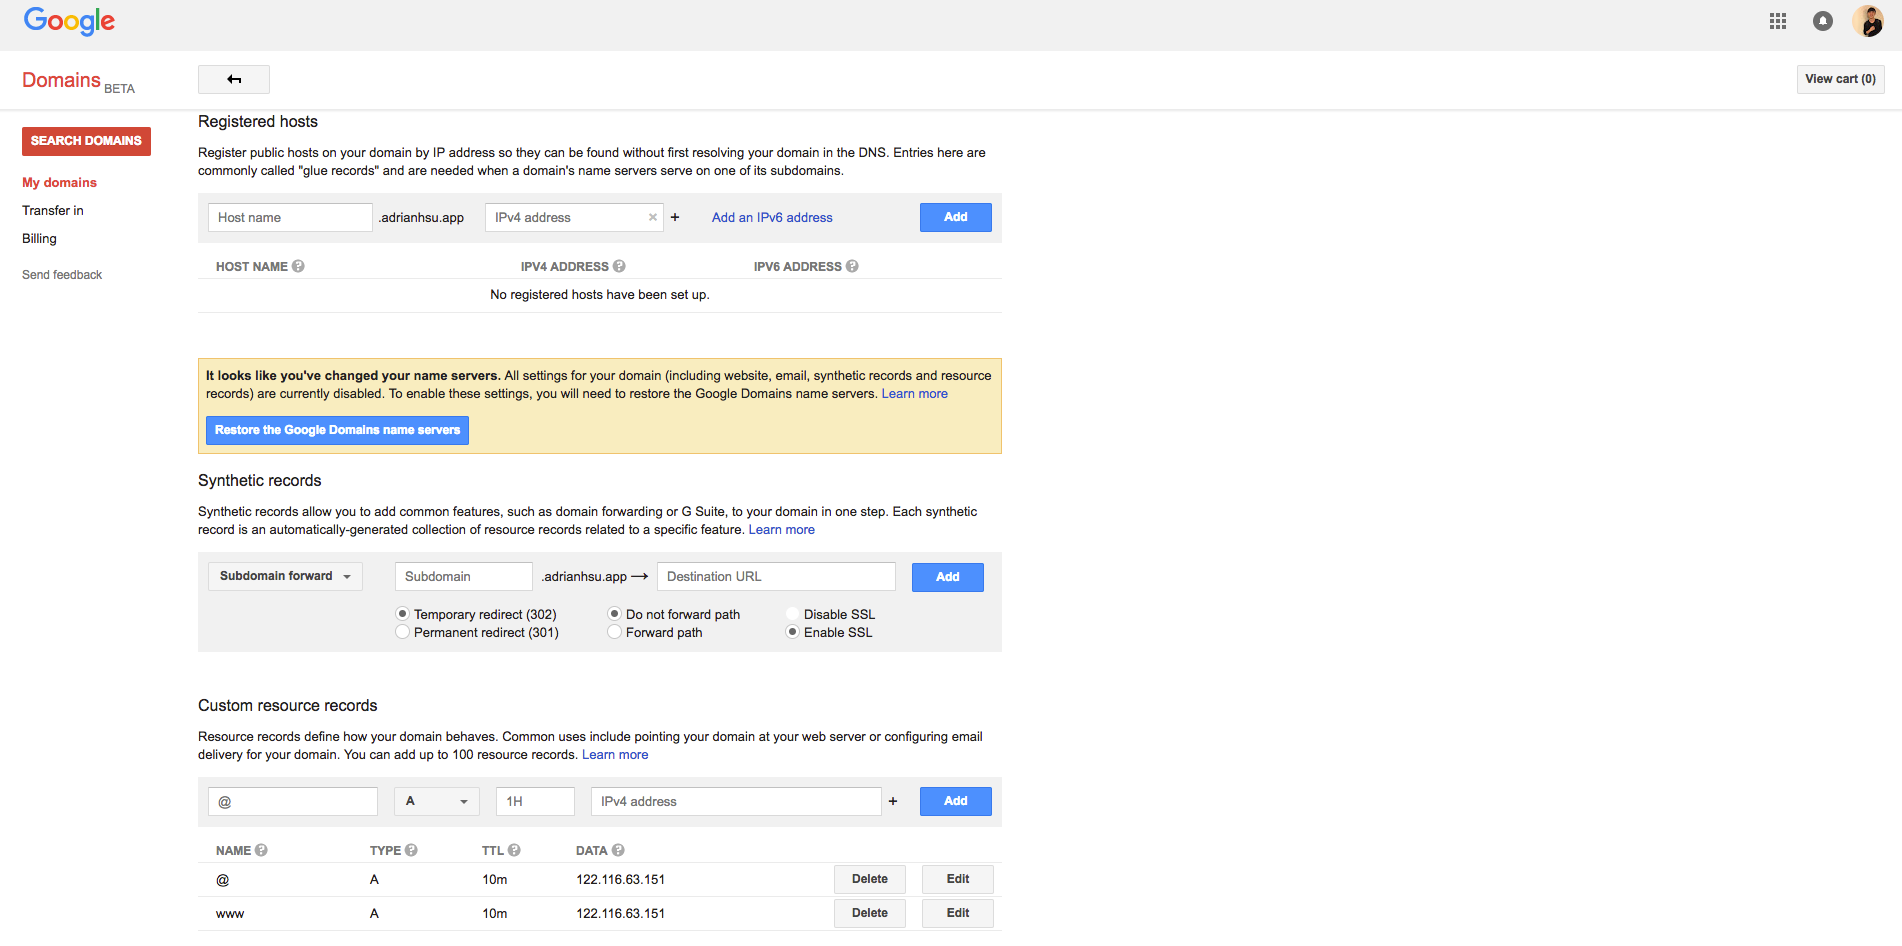
Task: Show help for NAME column
Action: (261, 850)
